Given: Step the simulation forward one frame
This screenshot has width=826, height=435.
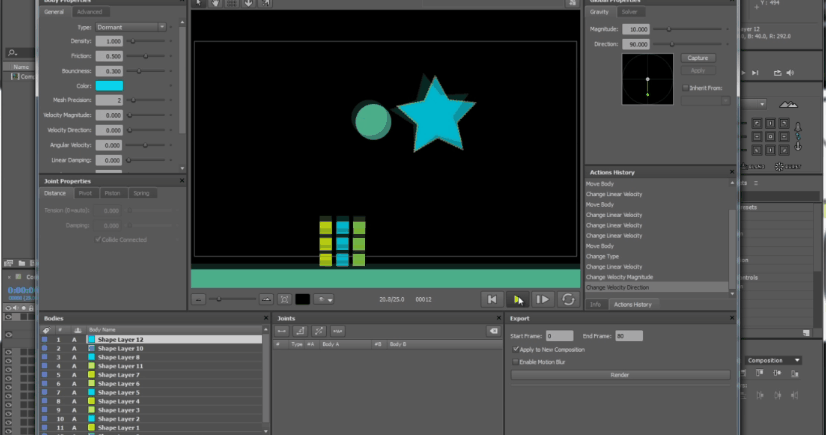Looking at the screenshot, I should point(542,299).
